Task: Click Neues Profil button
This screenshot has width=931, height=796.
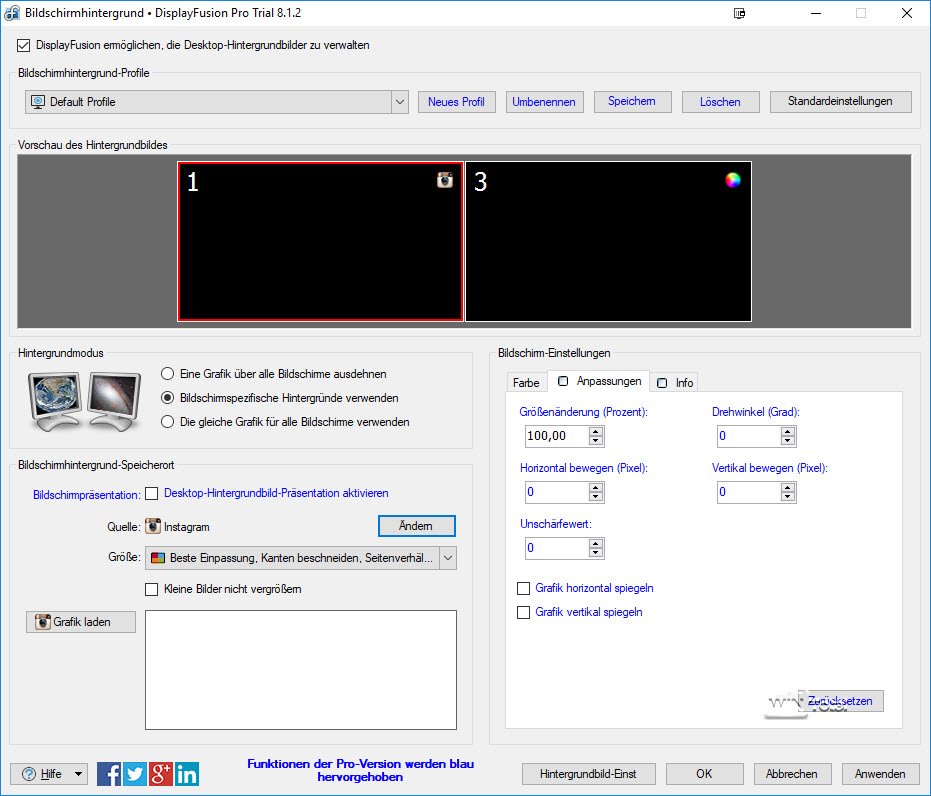Action: [457, 102]
